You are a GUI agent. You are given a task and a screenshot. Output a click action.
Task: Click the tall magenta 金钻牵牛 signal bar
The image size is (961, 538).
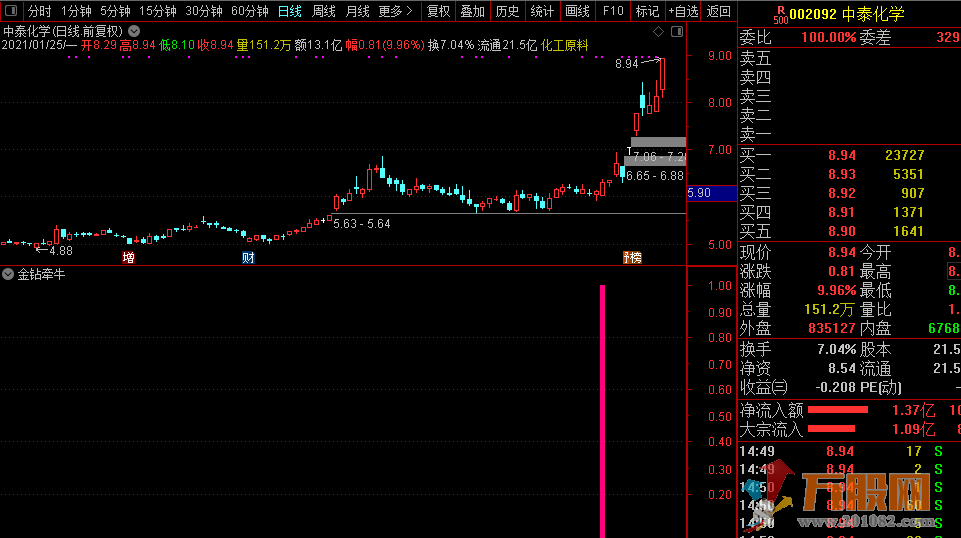(602, 410)
